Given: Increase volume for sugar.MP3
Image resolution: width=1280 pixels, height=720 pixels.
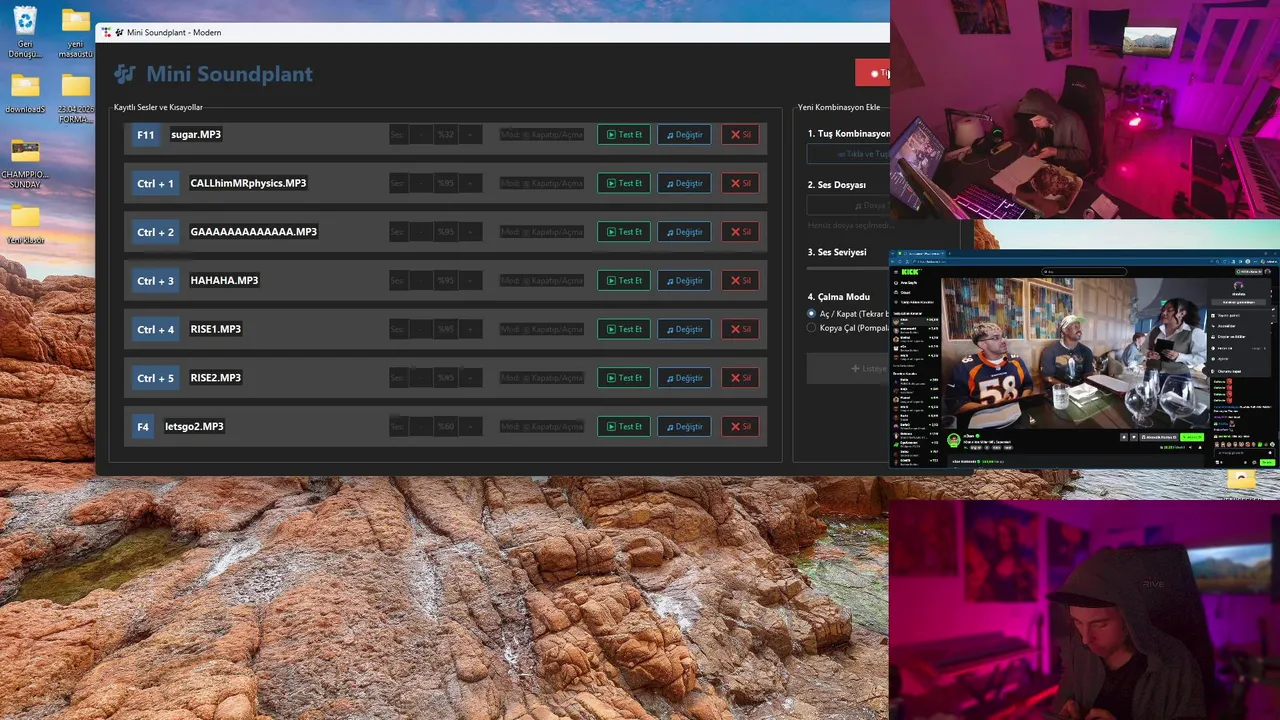Looking at the screenshot, I should [470, 134].
